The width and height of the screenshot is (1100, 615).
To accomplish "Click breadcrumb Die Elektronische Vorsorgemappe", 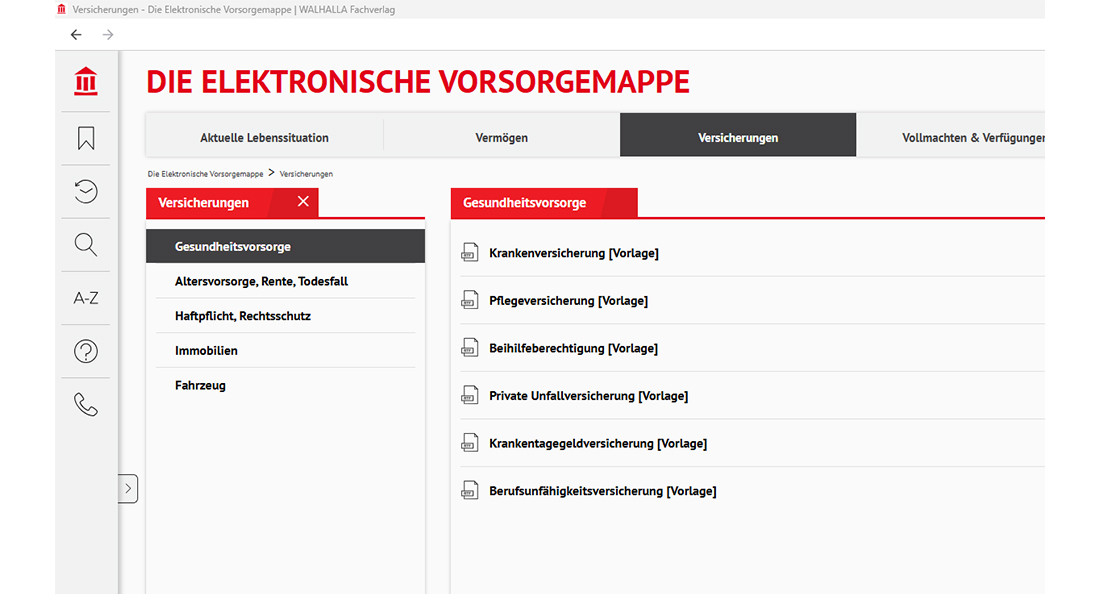I will 206,174.
